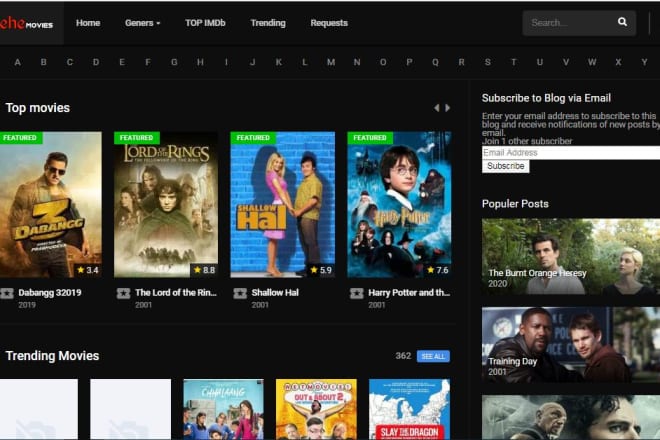This screenshot has width=660, height=440.
Task: Click the Shallow Hal title link
Action: 275,293
